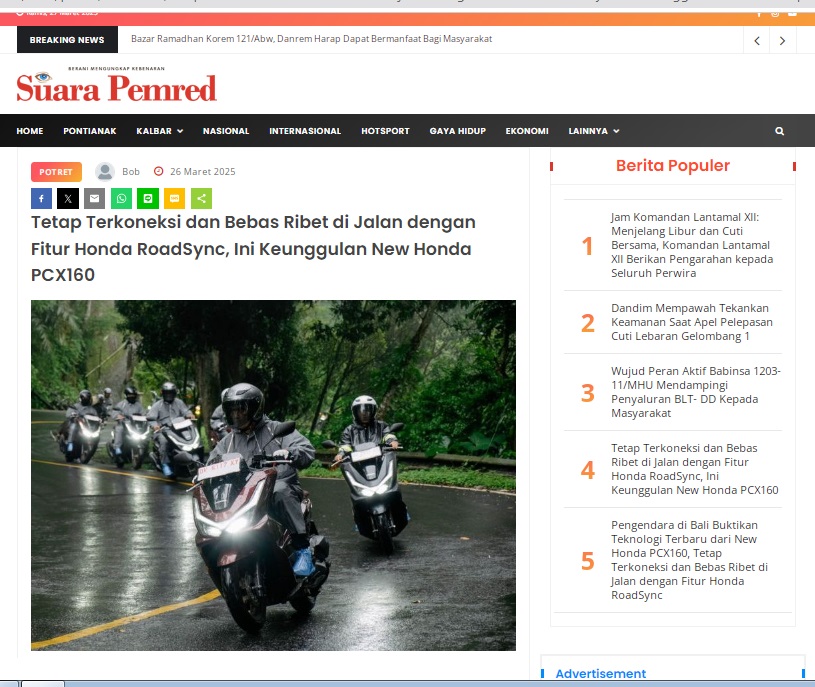Click the 'BREAKING NEWS' label
Image resolution: width=815 pixels, height=687 pixels.
point(67,40)
